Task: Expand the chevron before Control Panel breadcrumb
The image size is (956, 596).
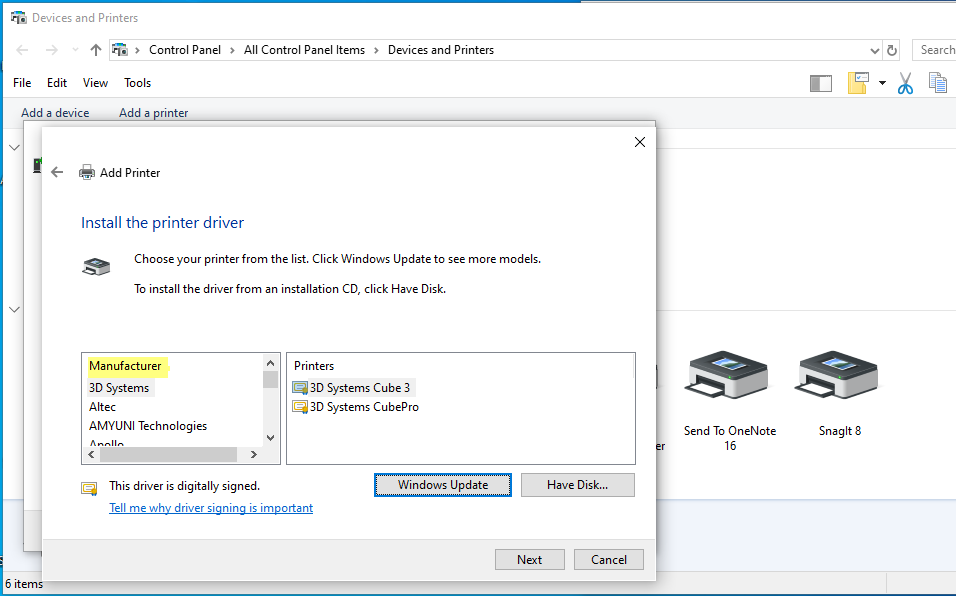Action: coord(138,51)
